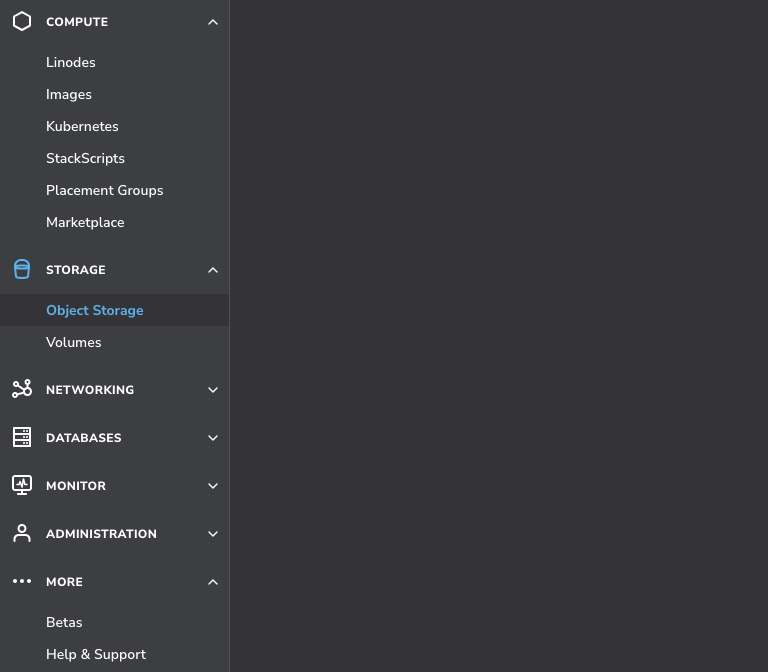Viewport: 768px width, 672px height.
Task: Select Object Storage menu item
Action: [95, 310]
